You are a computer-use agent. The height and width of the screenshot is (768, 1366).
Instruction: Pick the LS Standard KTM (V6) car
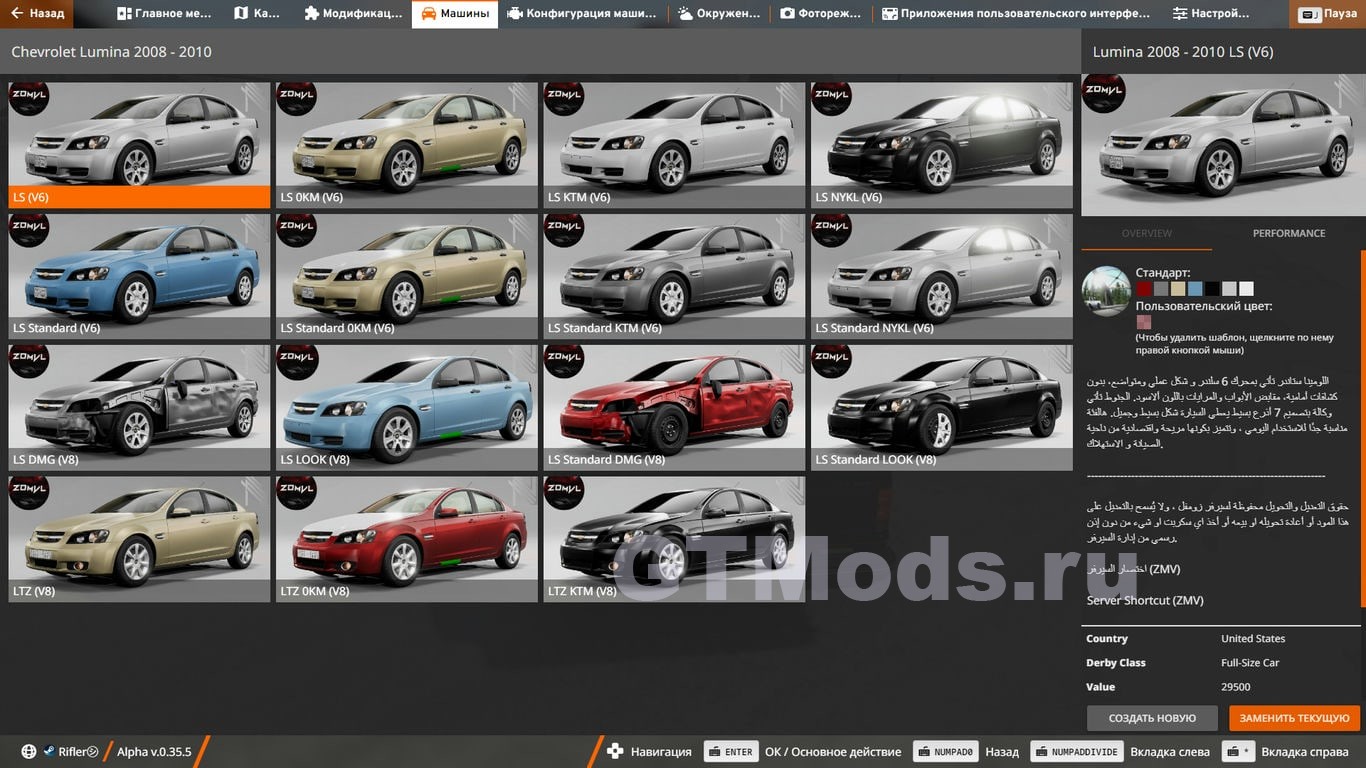pos(674,276)
